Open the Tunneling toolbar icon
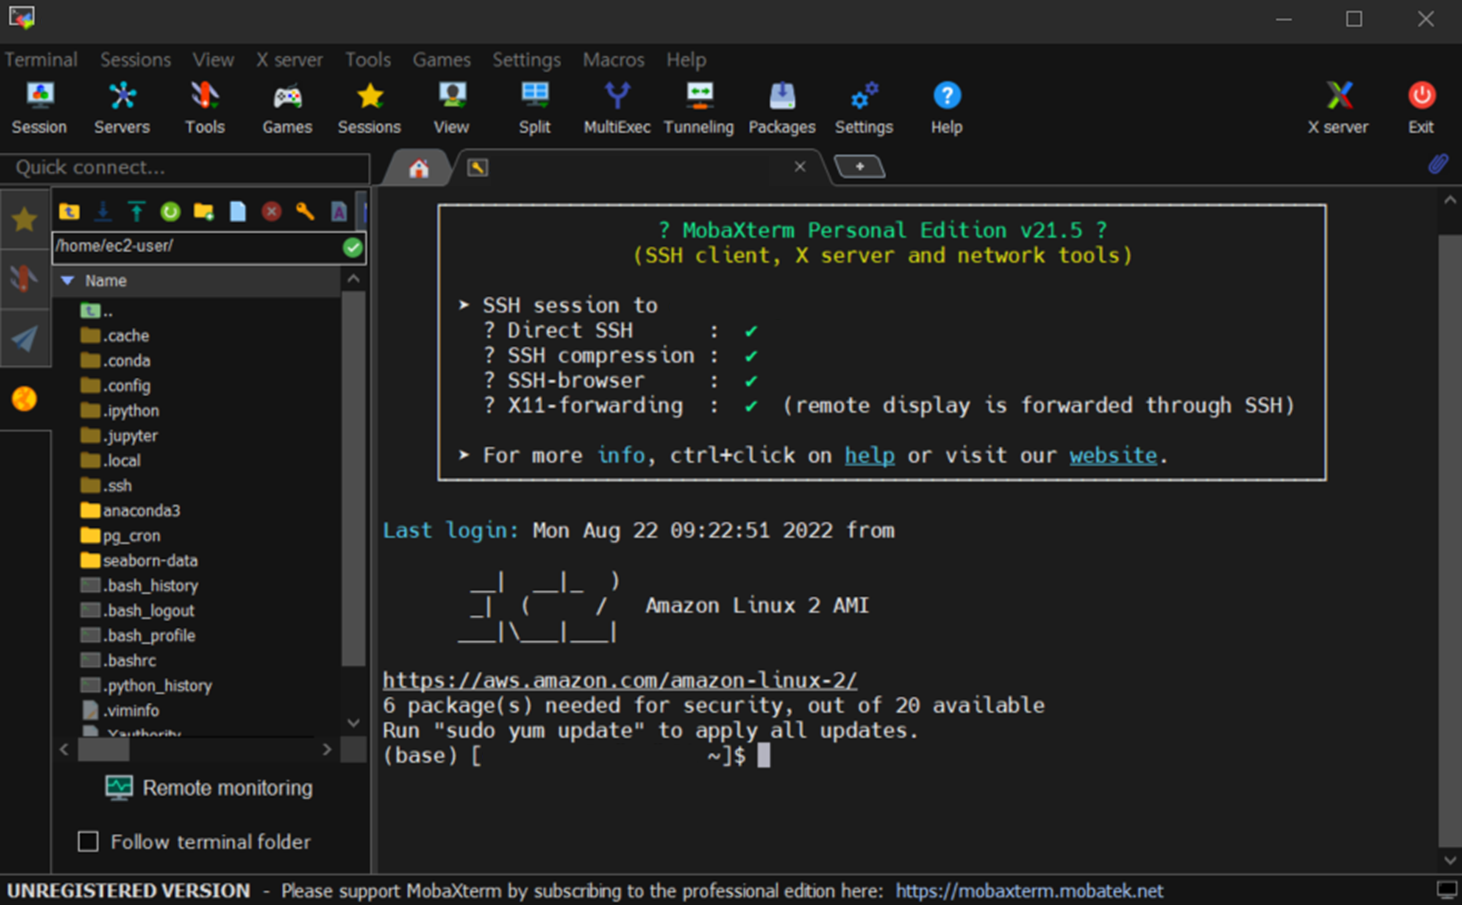 pos(699,108)
